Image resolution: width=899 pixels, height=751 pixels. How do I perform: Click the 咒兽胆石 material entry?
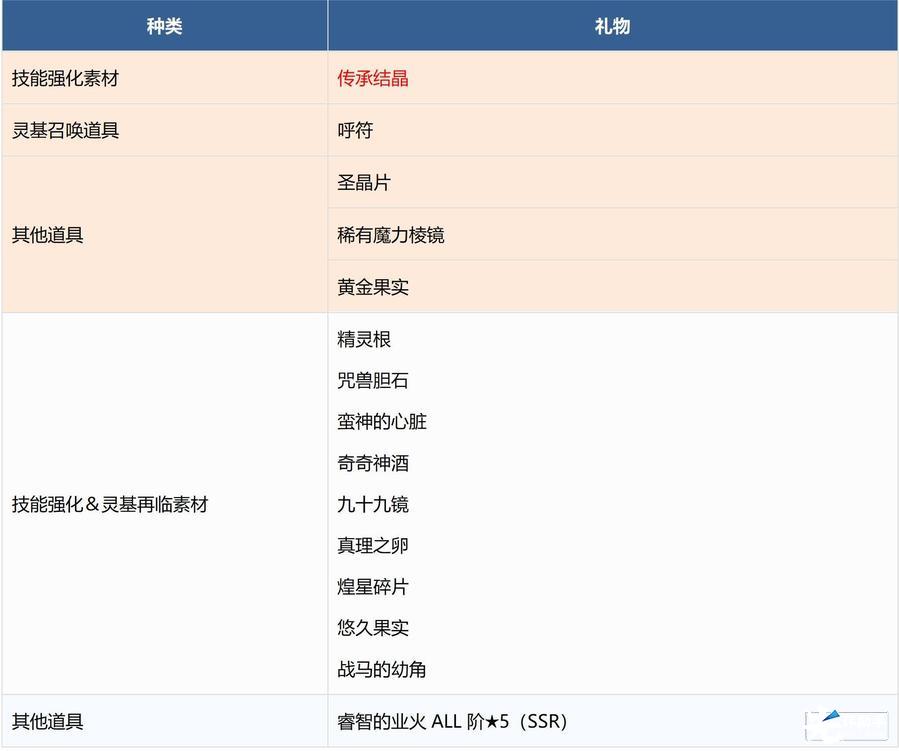click(x=373, y=381)
